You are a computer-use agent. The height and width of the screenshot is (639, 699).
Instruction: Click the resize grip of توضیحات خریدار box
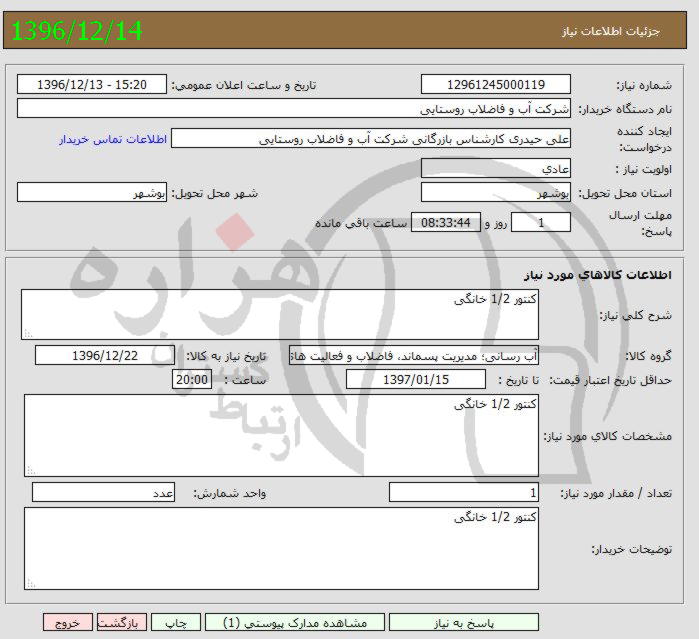tap(31, 583)
